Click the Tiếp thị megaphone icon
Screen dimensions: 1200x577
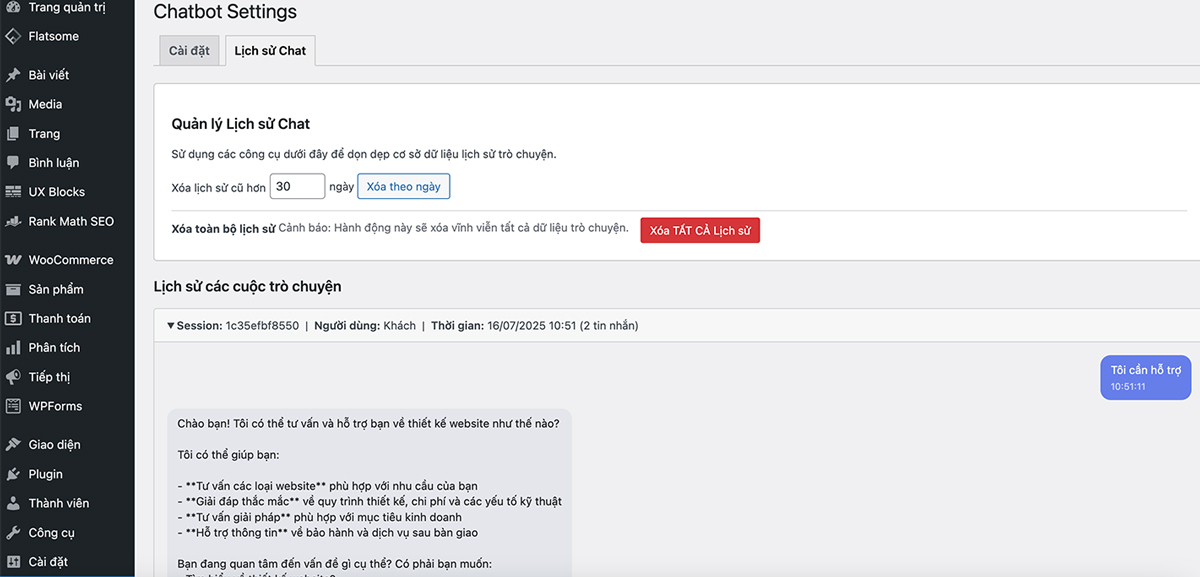[13, 377]
